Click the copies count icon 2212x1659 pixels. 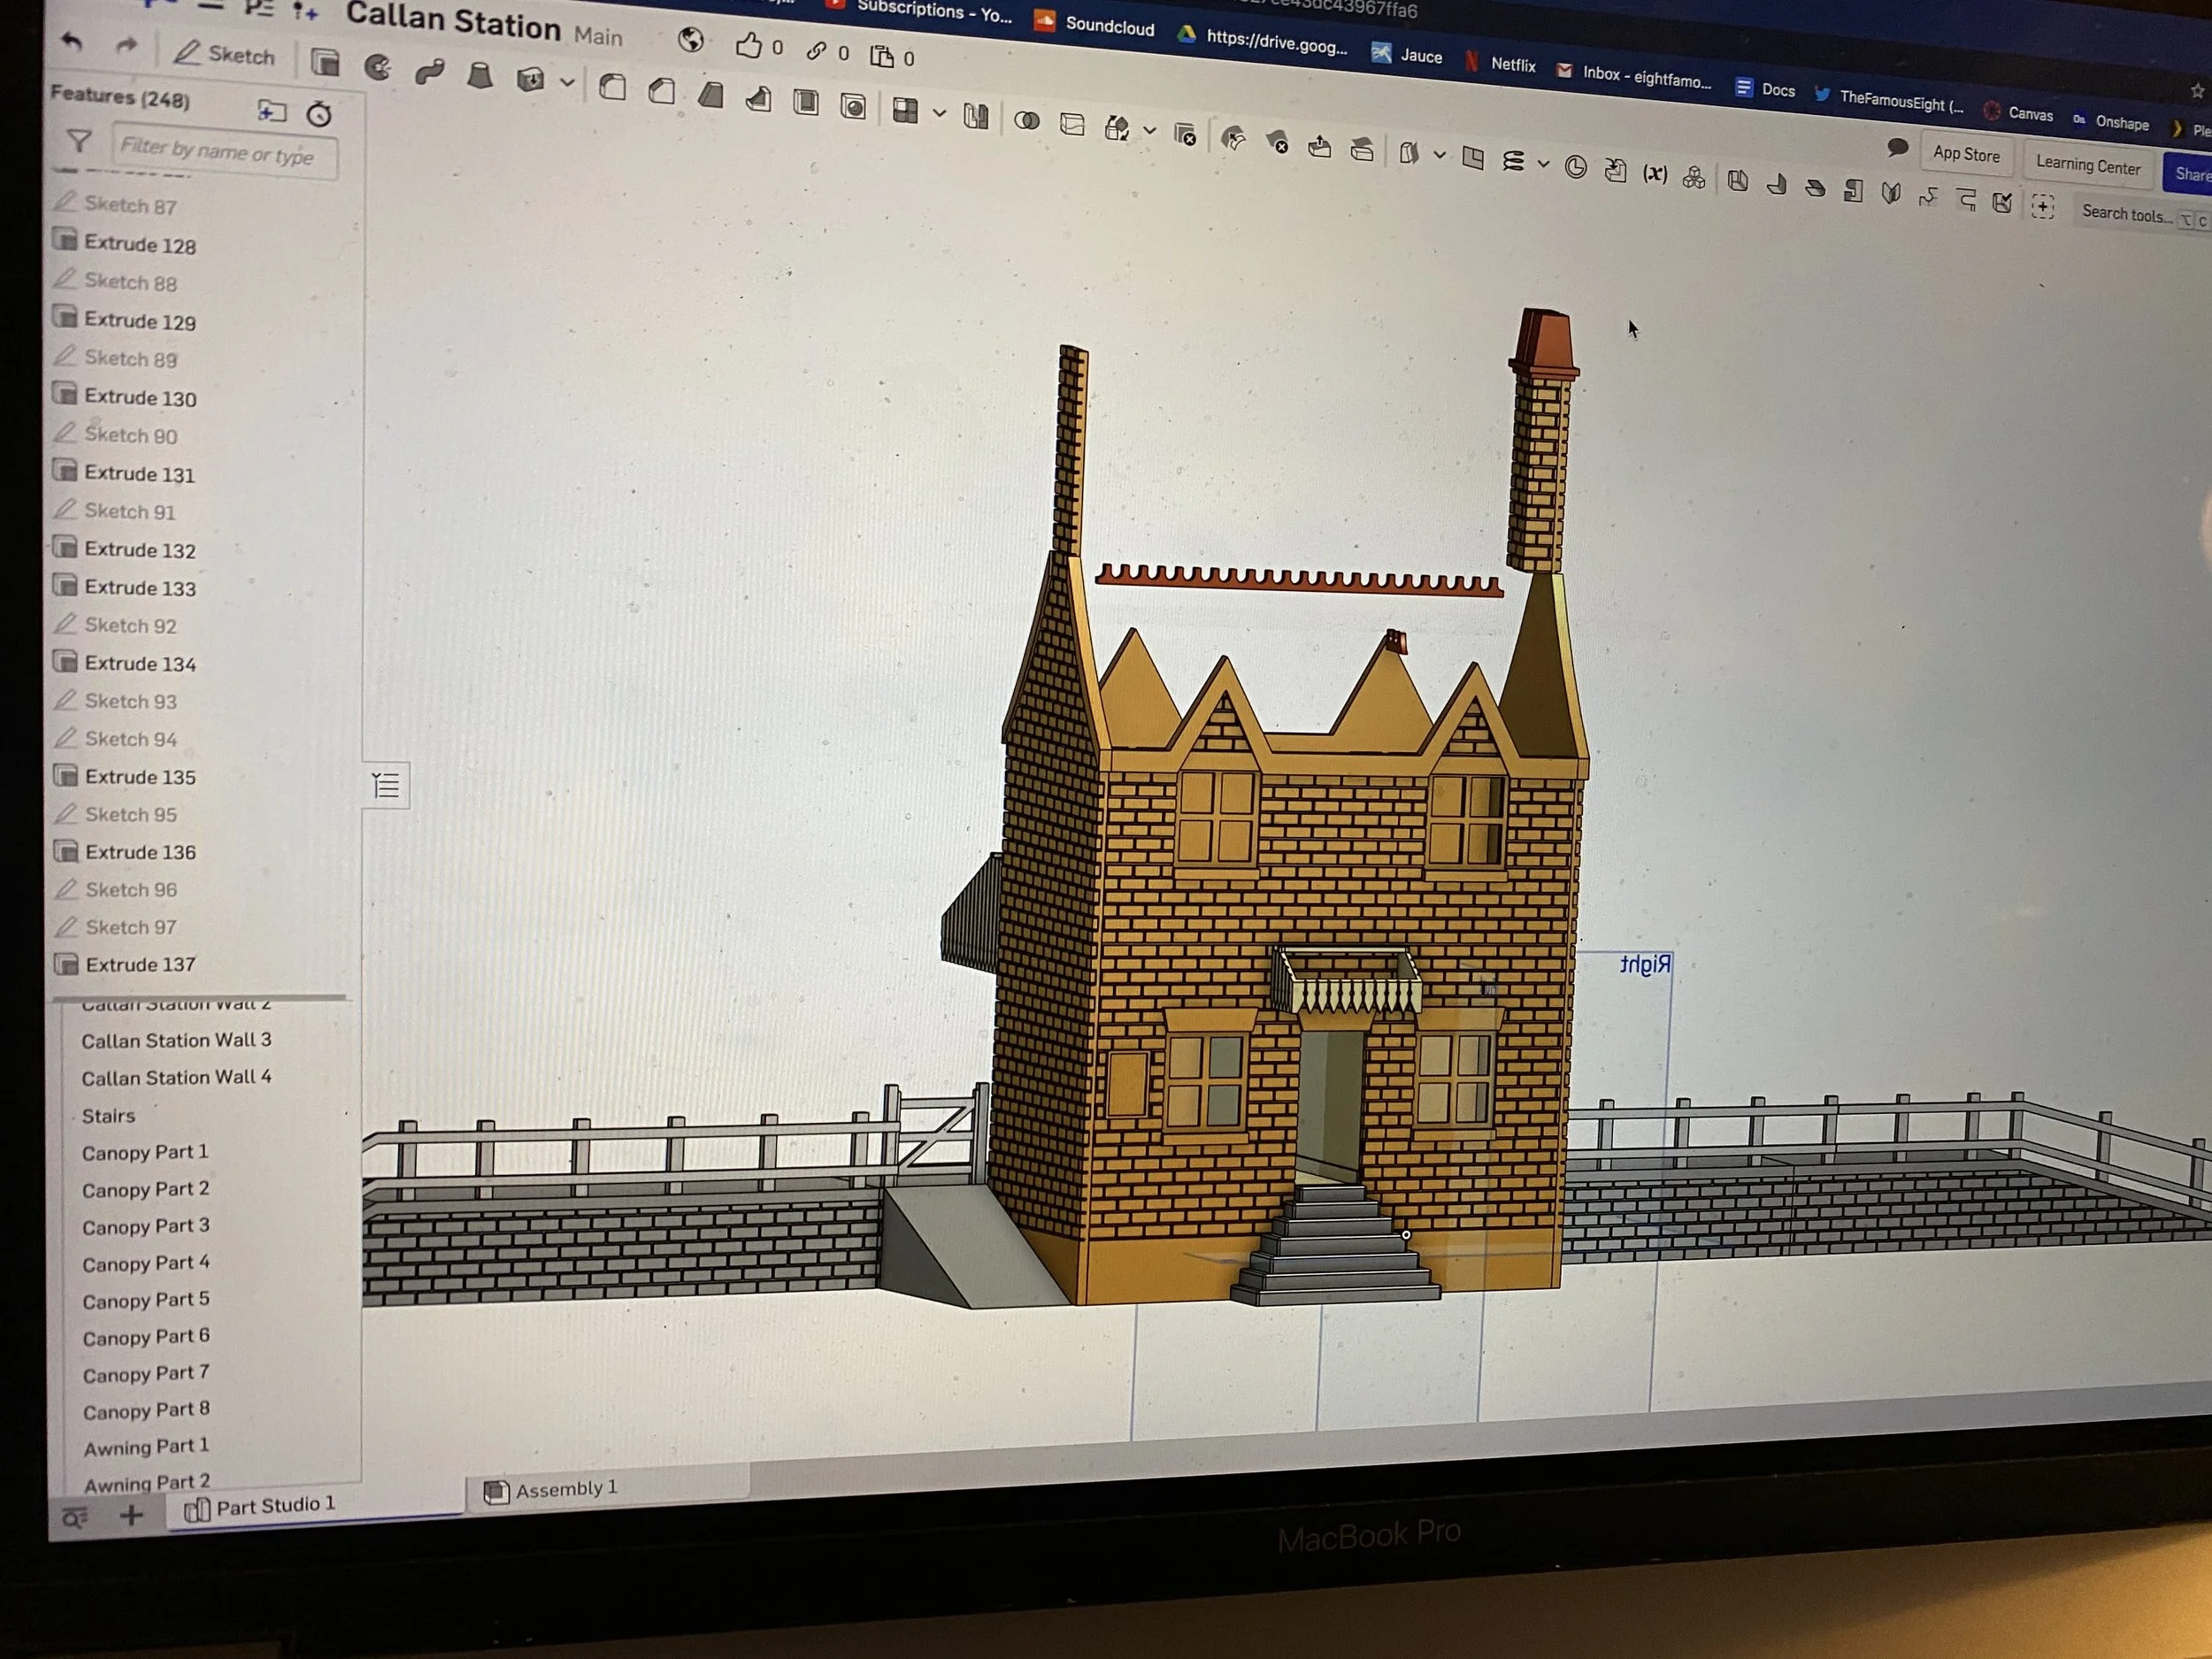point(882,56)
